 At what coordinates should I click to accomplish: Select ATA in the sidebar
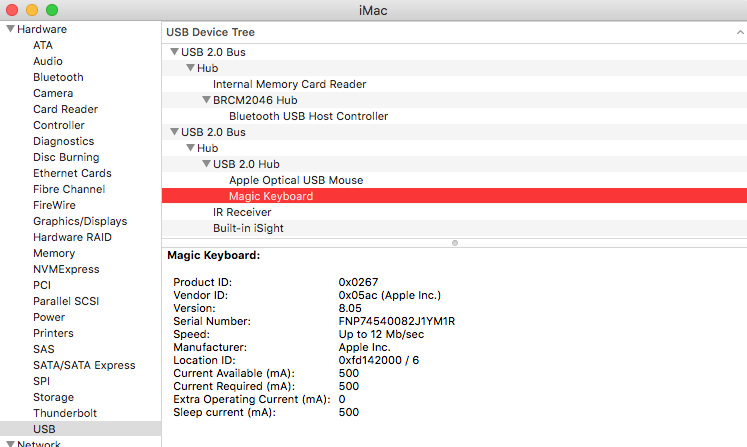pos(43,45)
